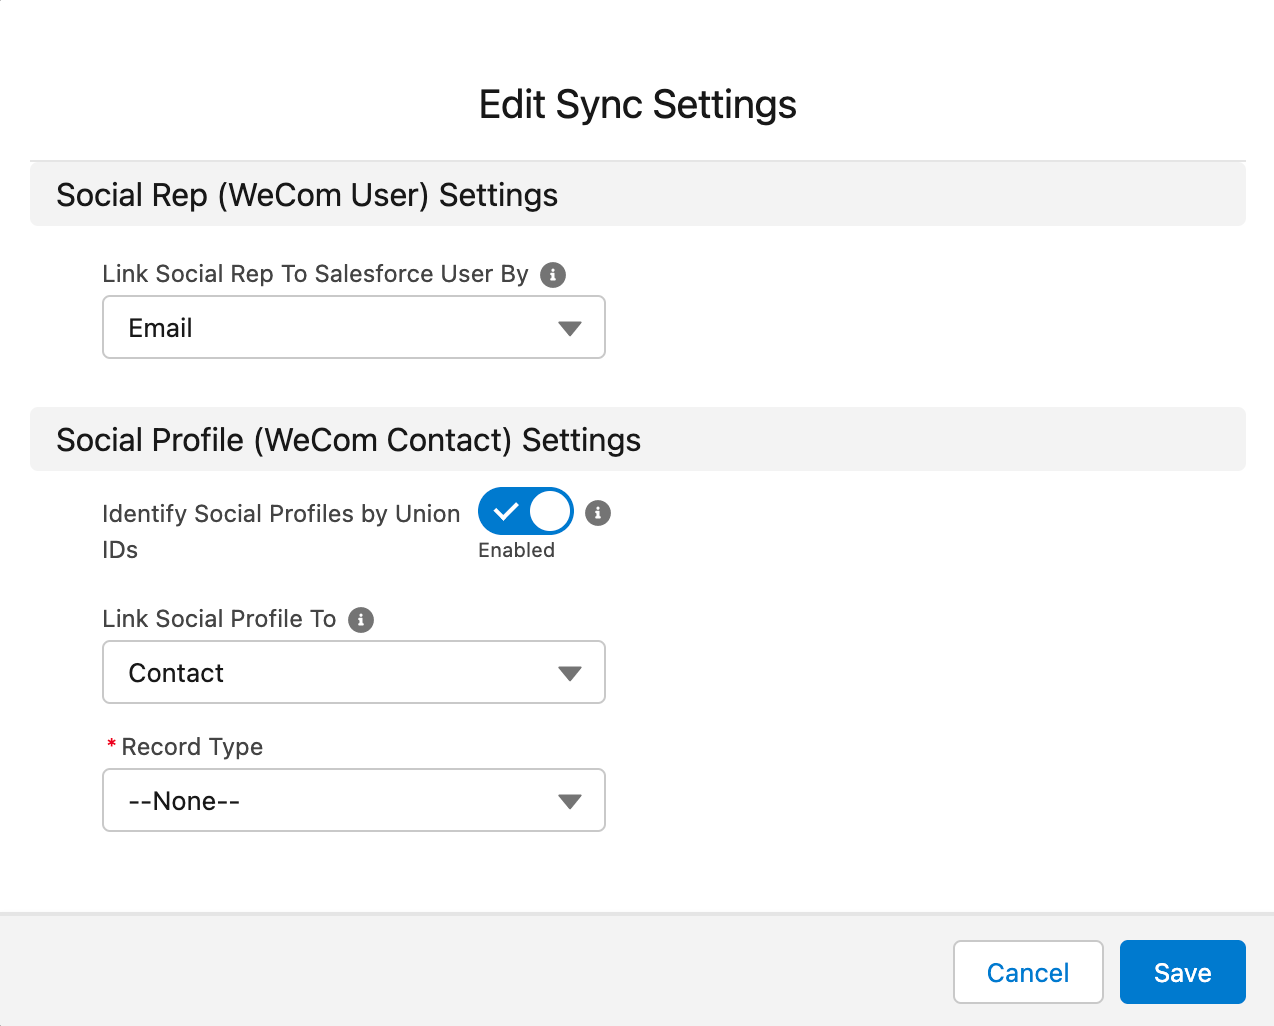This screenshot has height=1026, width=1274.
Task: Click info icon next to Union IDs toggle
Action: pyautogui.click(x=598, y=513)
